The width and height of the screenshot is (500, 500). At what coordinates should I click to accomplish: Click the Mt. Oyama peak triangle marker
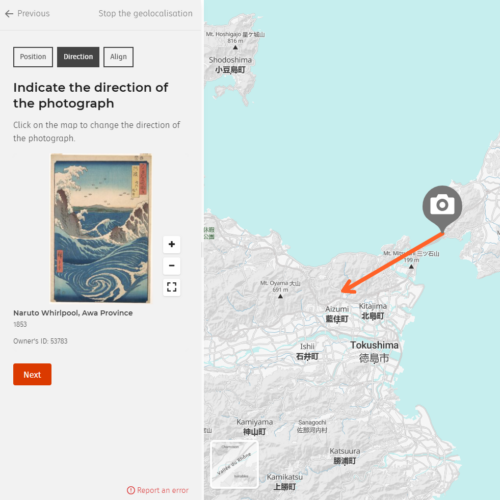[x=280, y=296]
